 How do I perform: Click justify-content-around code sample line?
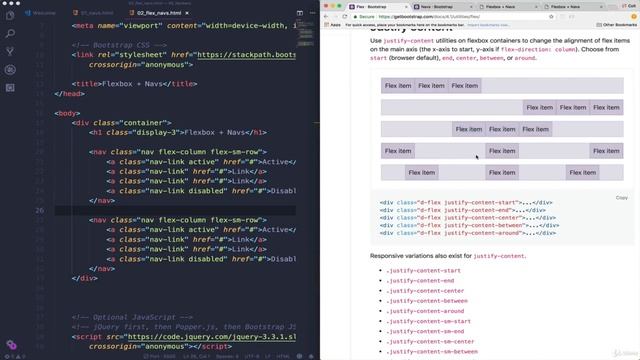click(x=467, y=233)
